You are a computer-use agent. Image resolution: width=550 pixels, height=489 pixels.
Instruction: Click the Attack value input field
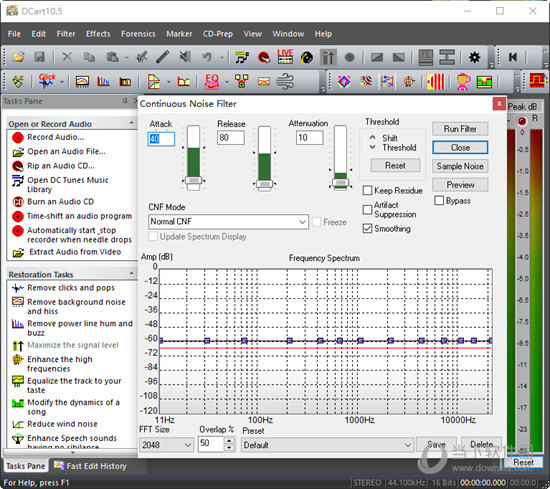coord(161,139)
